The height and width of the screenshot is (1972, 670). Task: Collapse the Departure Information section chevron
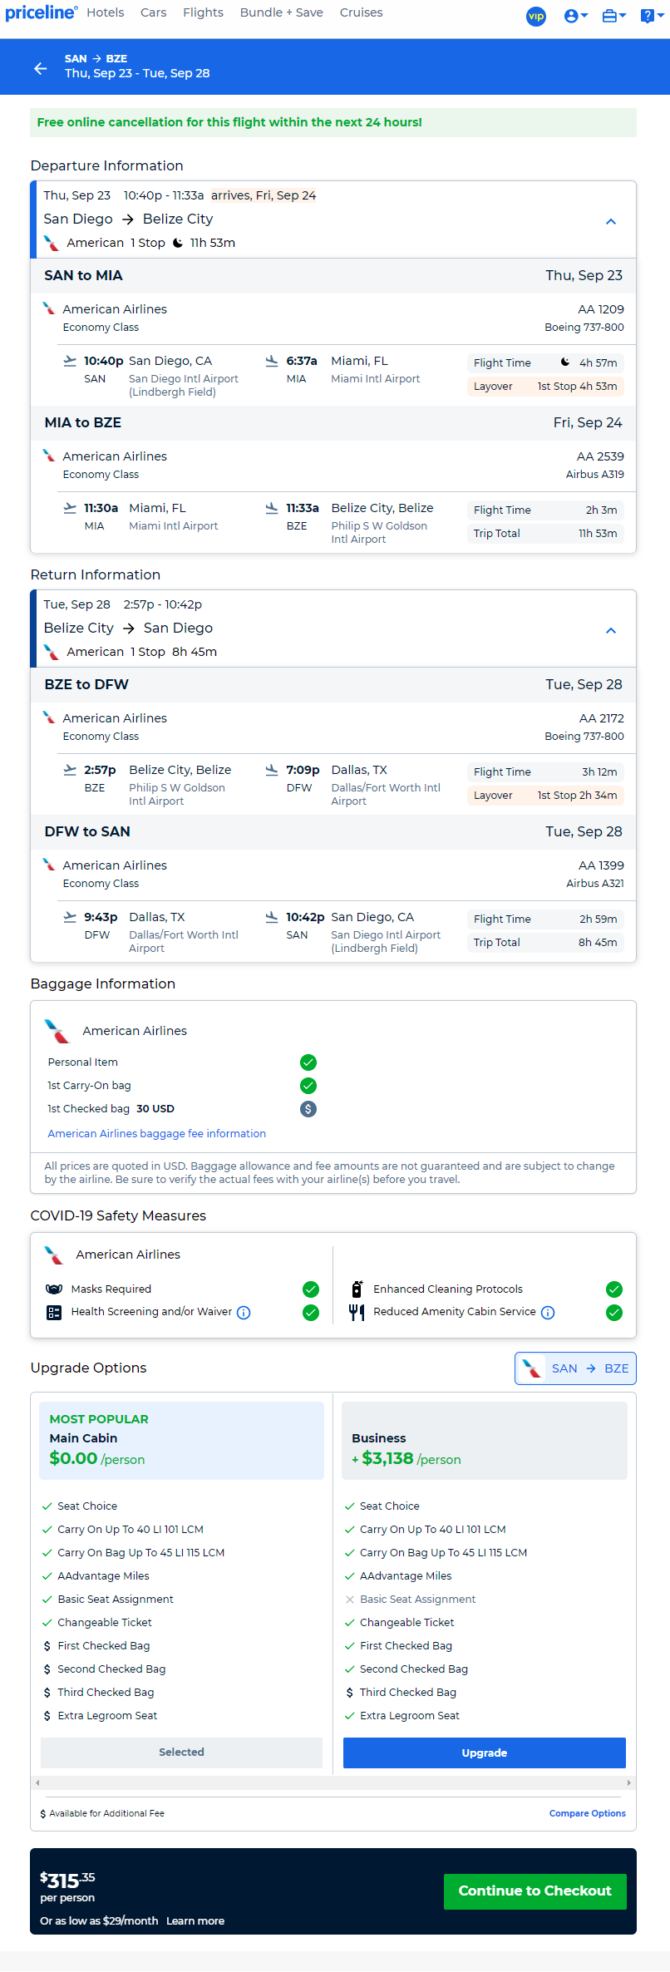click(x=611, y=221)
